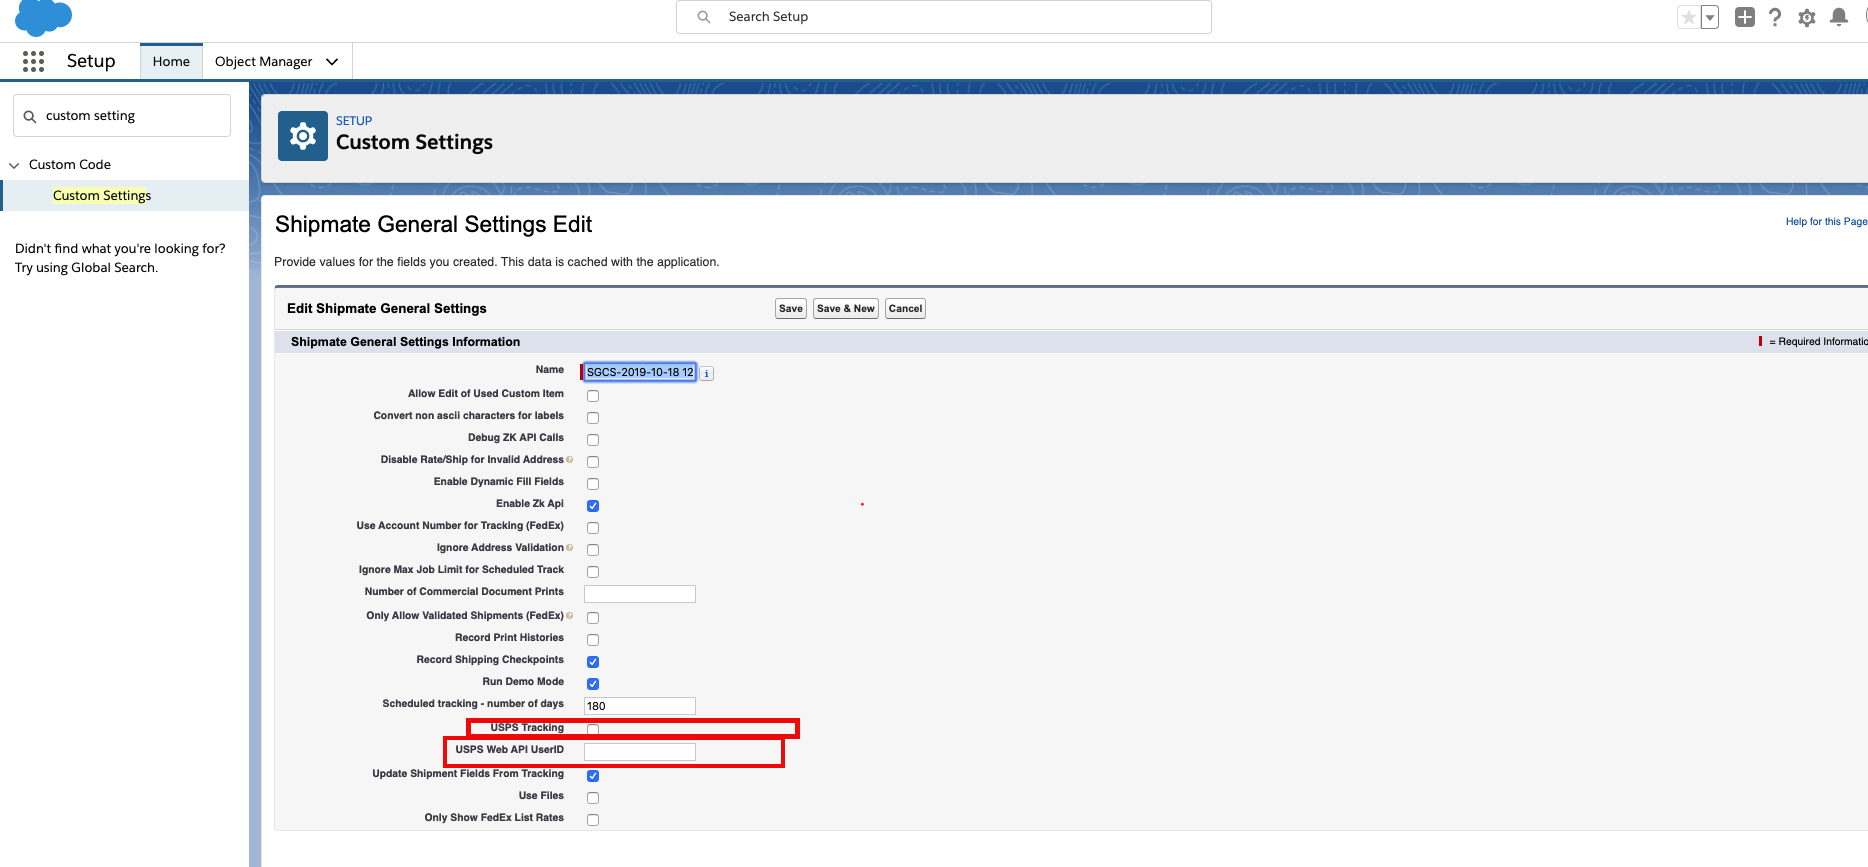Click the Salesforce cloud logo

tap(44, 17)
